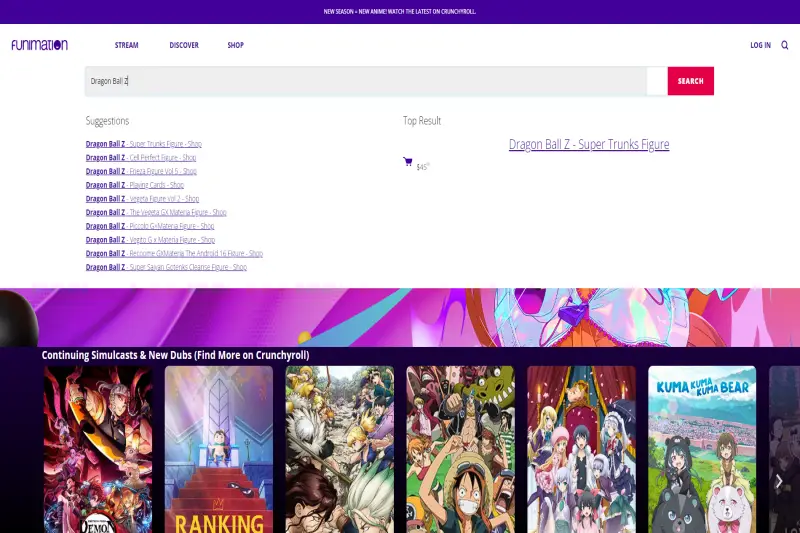Click the Crunchyroll new season top banner
800x533 pixels.
tap(400, 11)
